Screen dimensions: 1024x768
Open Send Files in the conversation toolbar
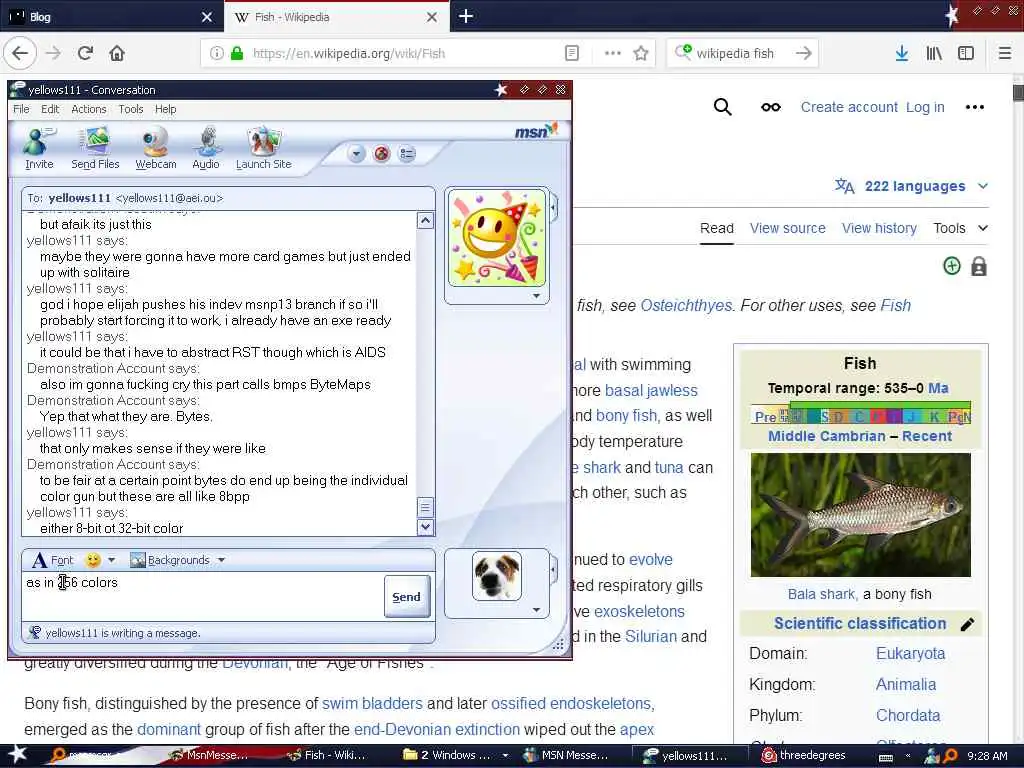click(x=95, y=148)
